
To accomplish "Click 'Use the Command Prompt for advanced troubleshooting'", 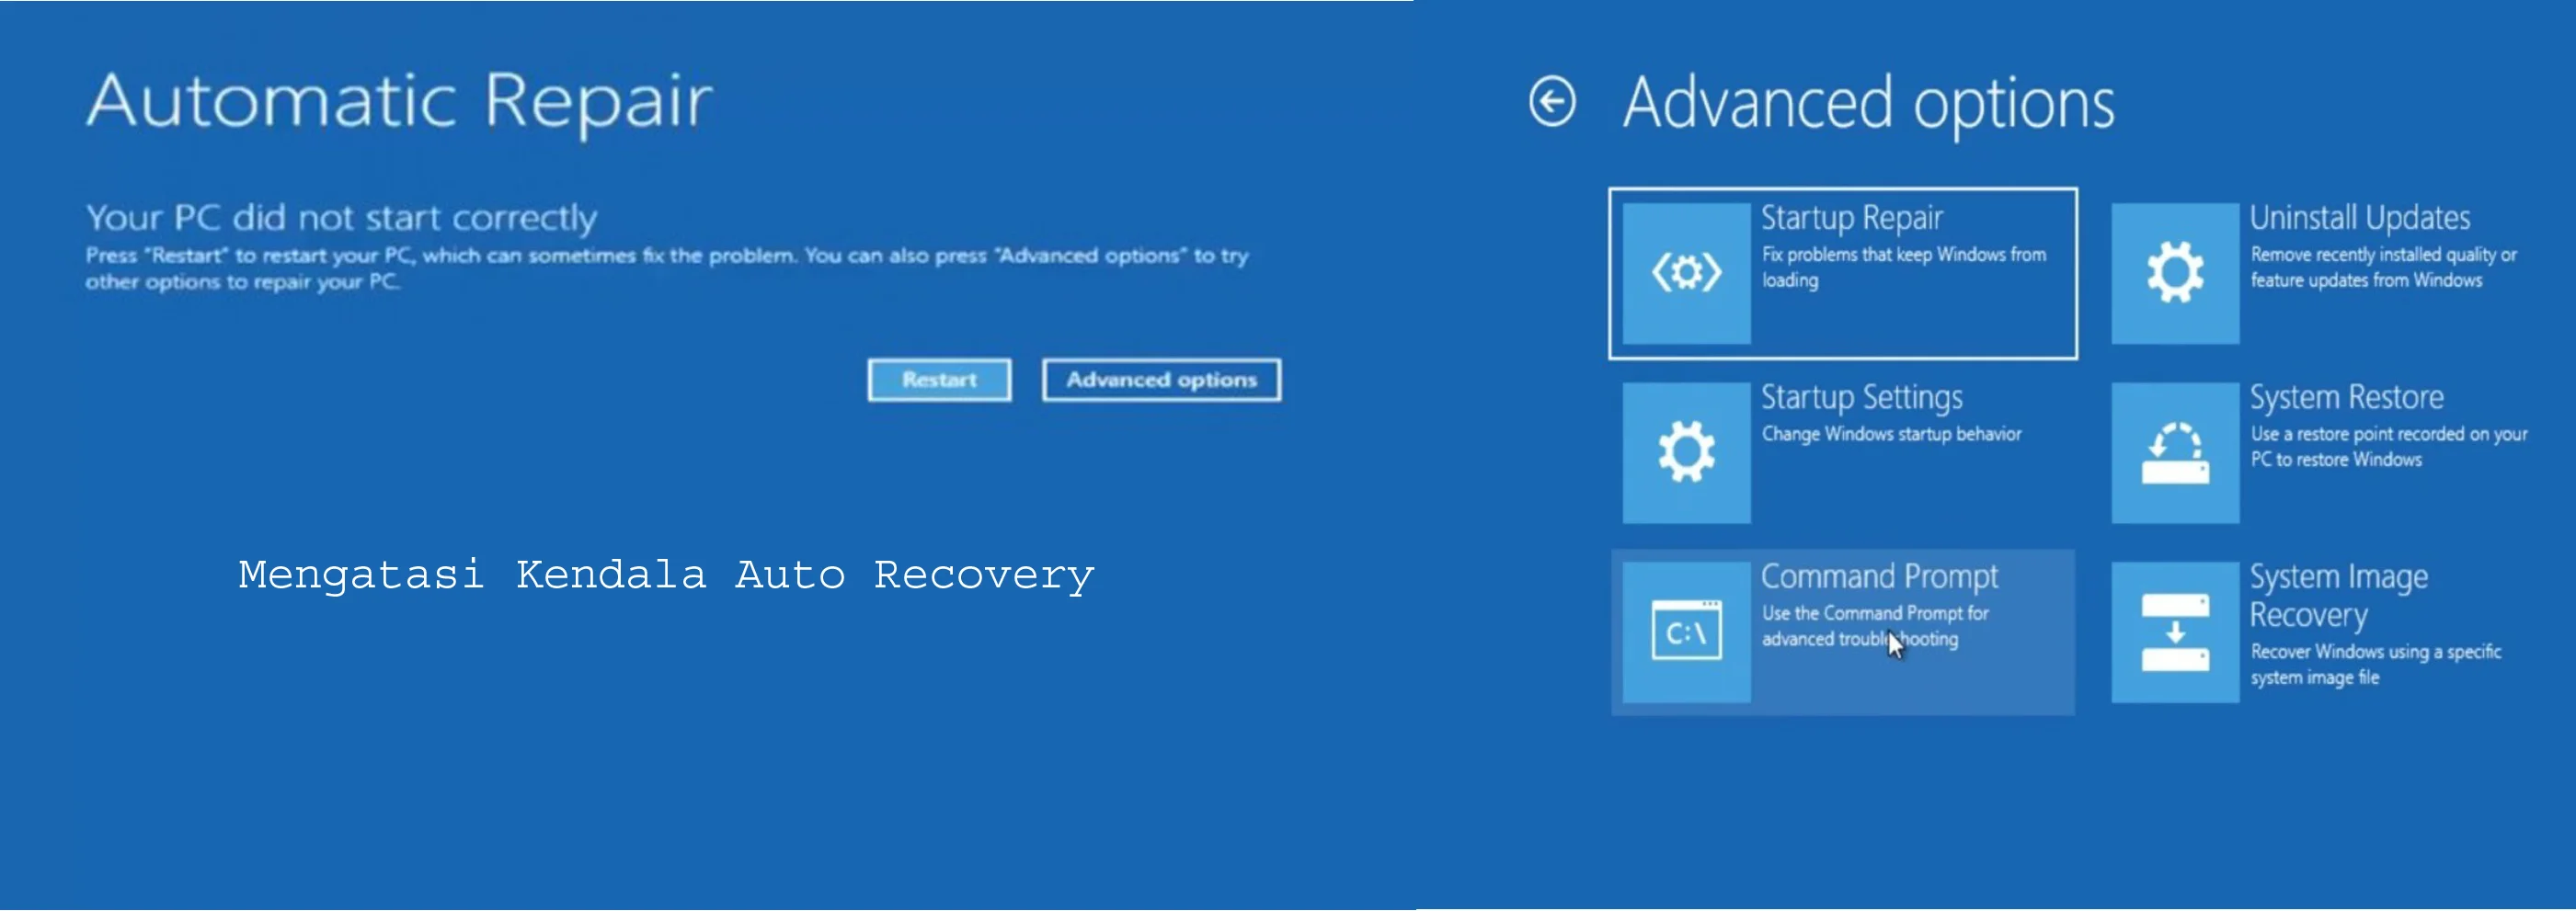I will pyautogui.click(x=1875, y=626).
